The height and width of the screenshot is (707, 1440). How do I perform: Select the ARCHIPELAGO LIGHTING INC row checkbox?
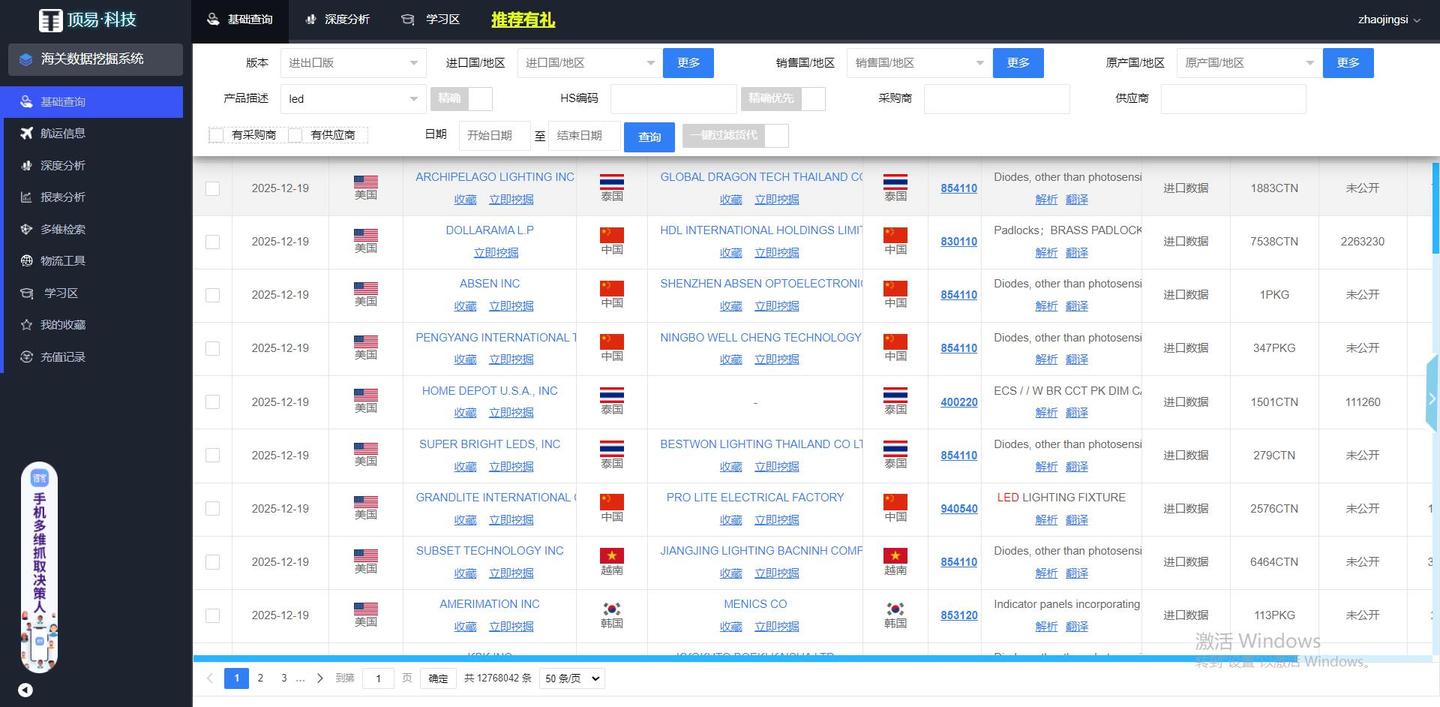coord(212,188)
